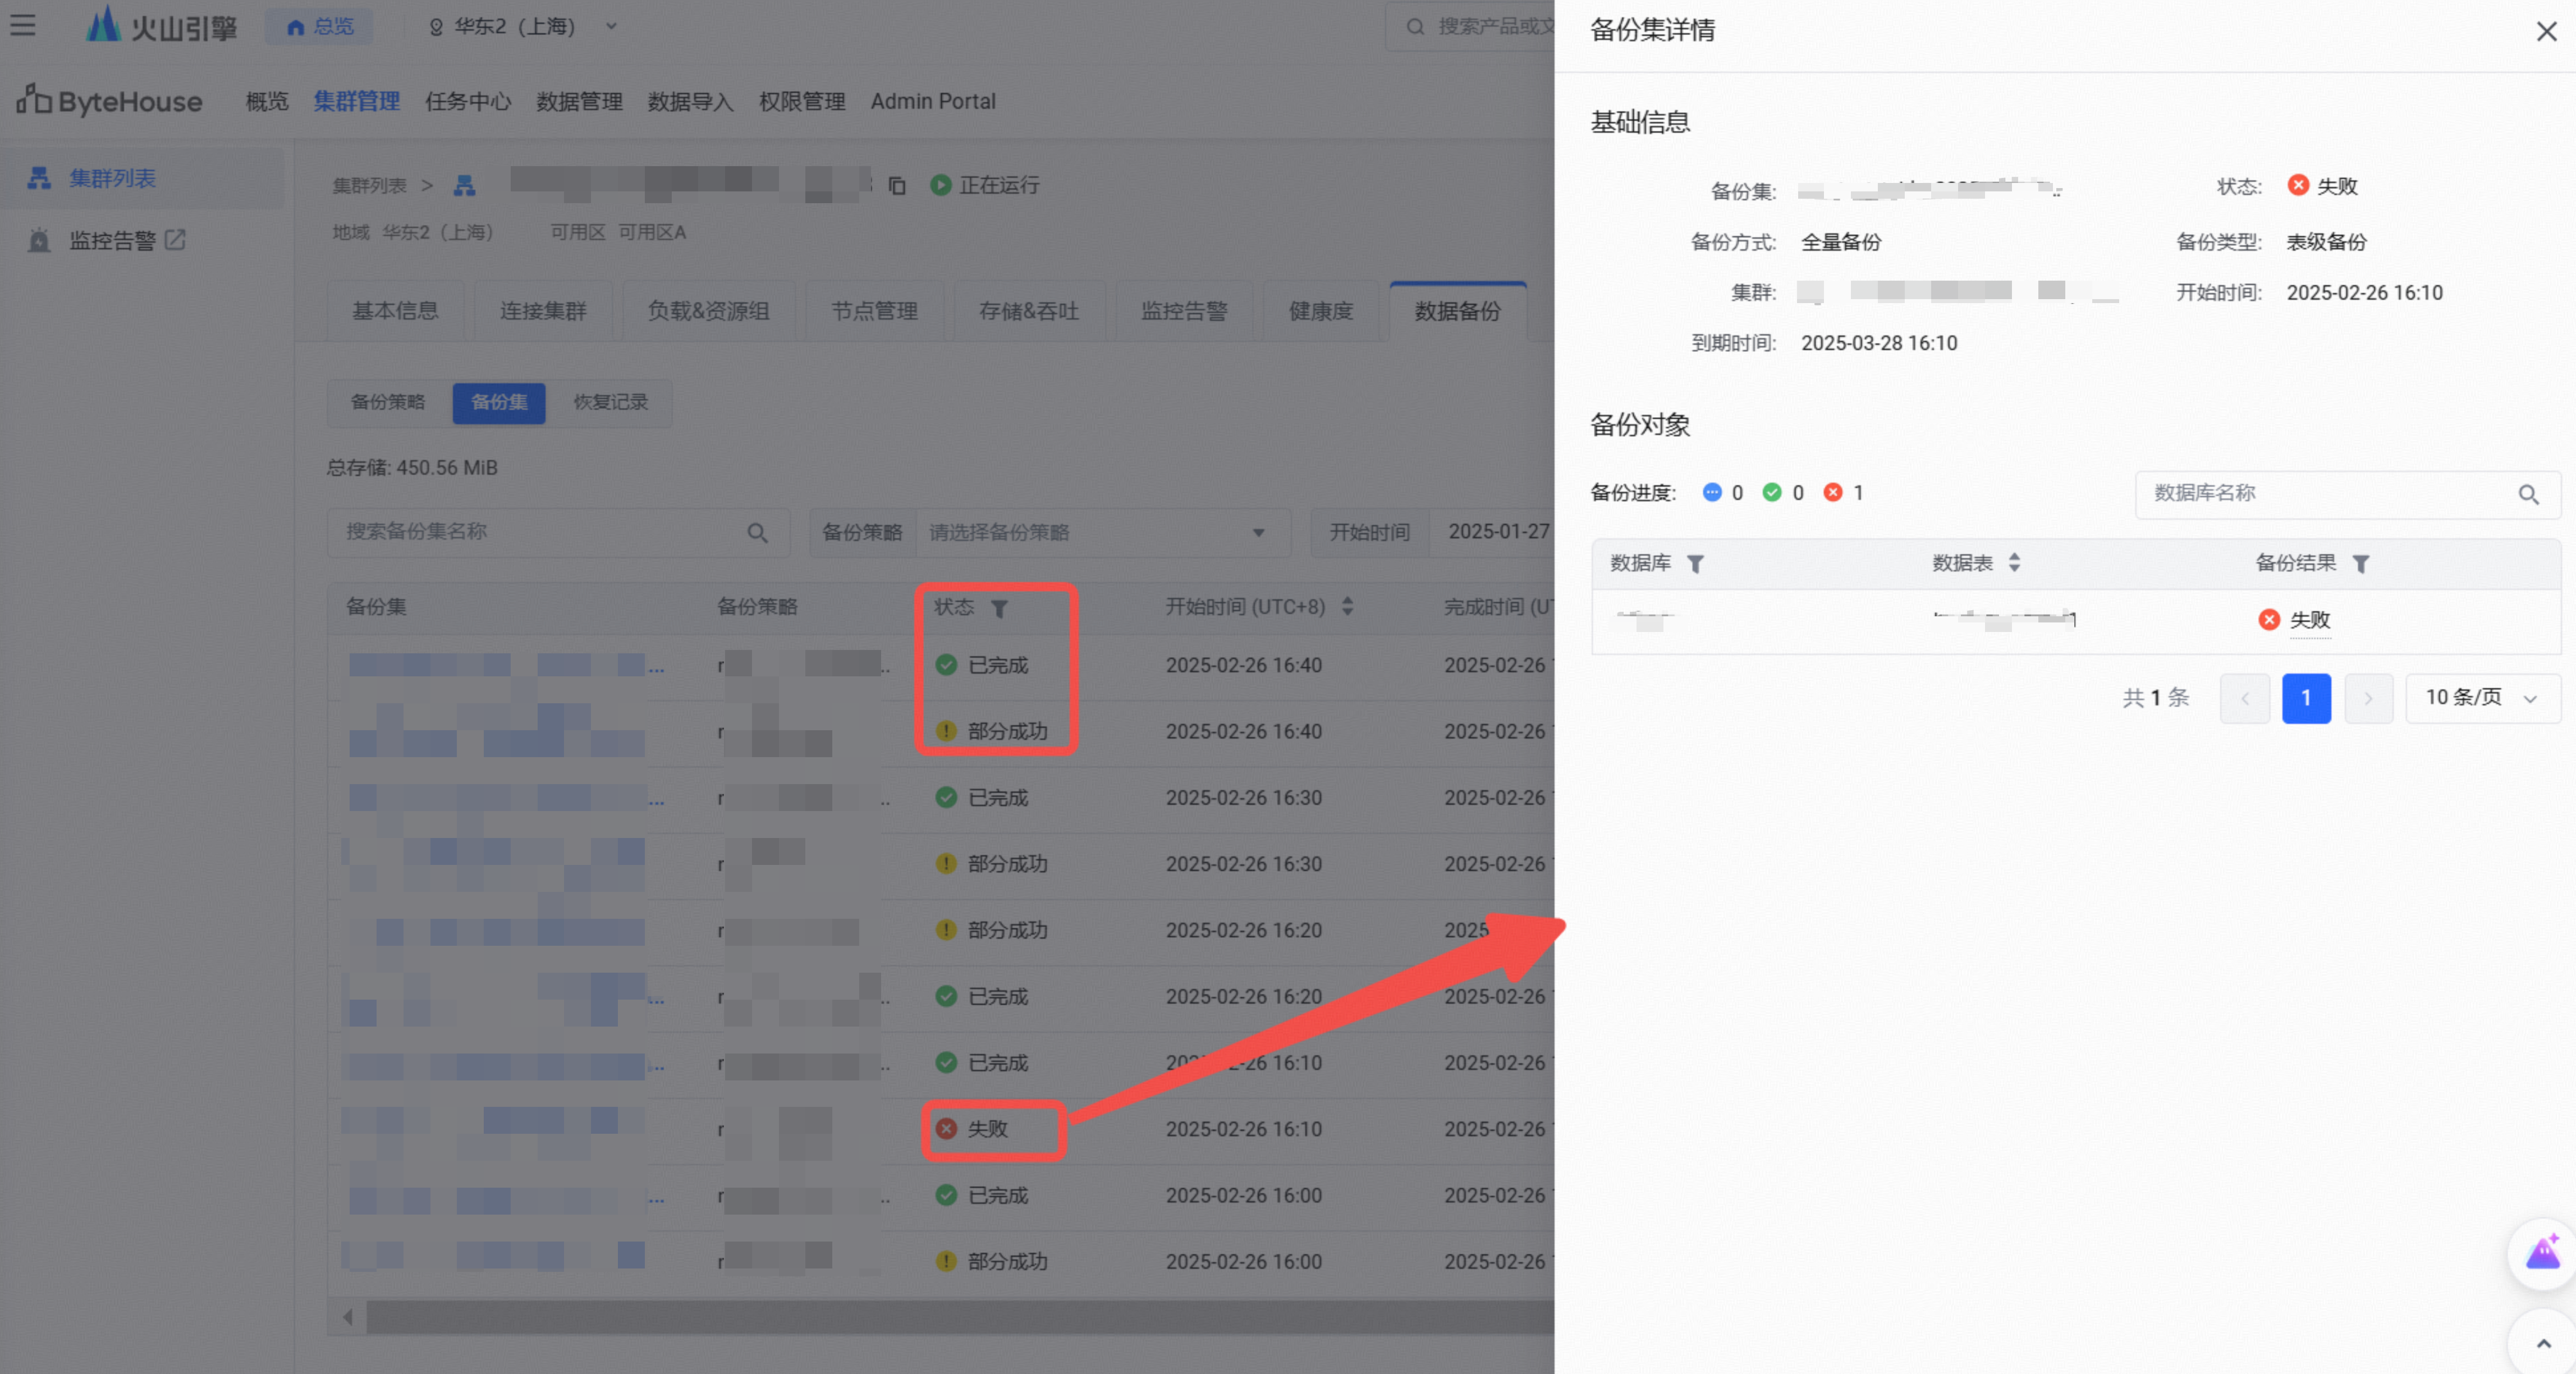Open the hamburger menu icon
The width and height of the screenshot is (2576, 1374).
tap(23, 25)
